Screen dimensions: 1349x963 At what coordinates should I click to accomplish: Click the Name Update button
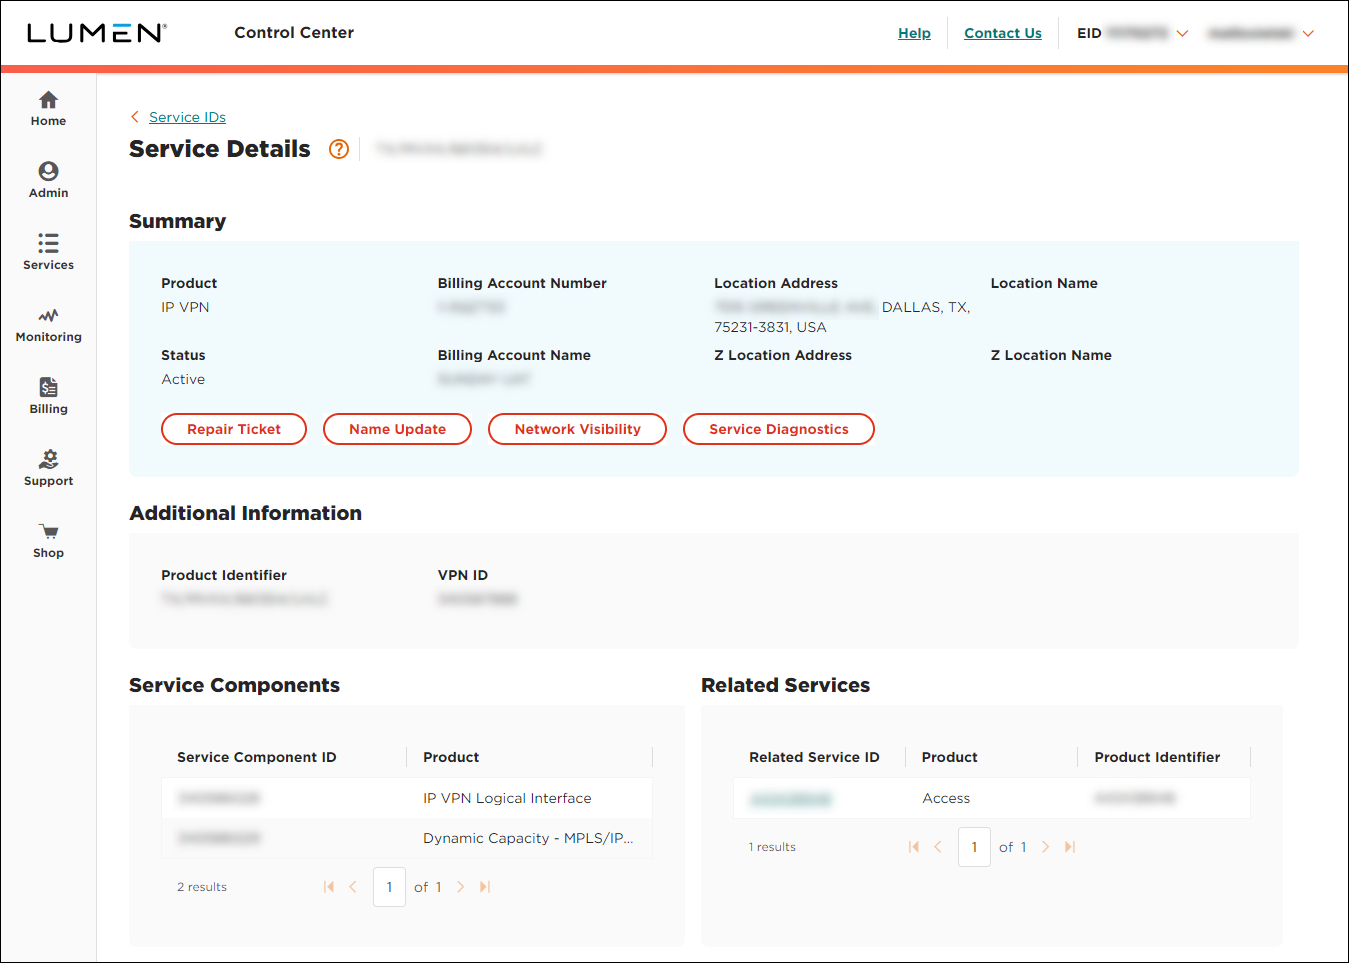tap(397, 428)
